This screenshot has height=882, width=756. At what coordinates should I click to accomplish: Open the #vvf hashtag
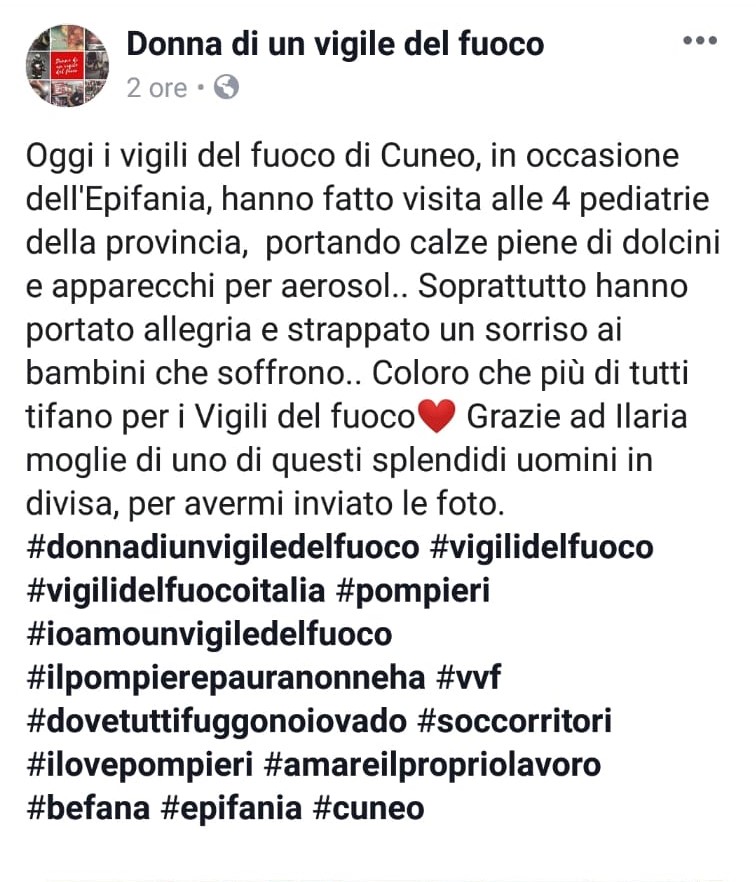pos(469,678)
